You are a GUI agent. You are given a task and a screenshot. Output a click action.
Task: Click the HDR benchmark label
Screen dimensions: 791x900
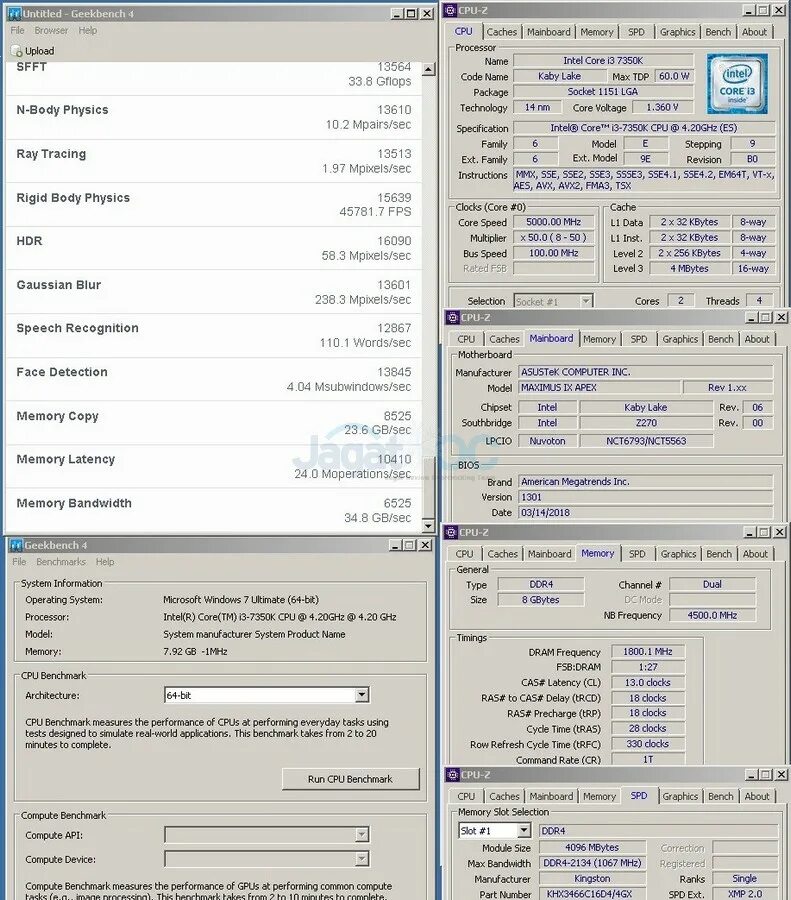[x=29, y=241]
